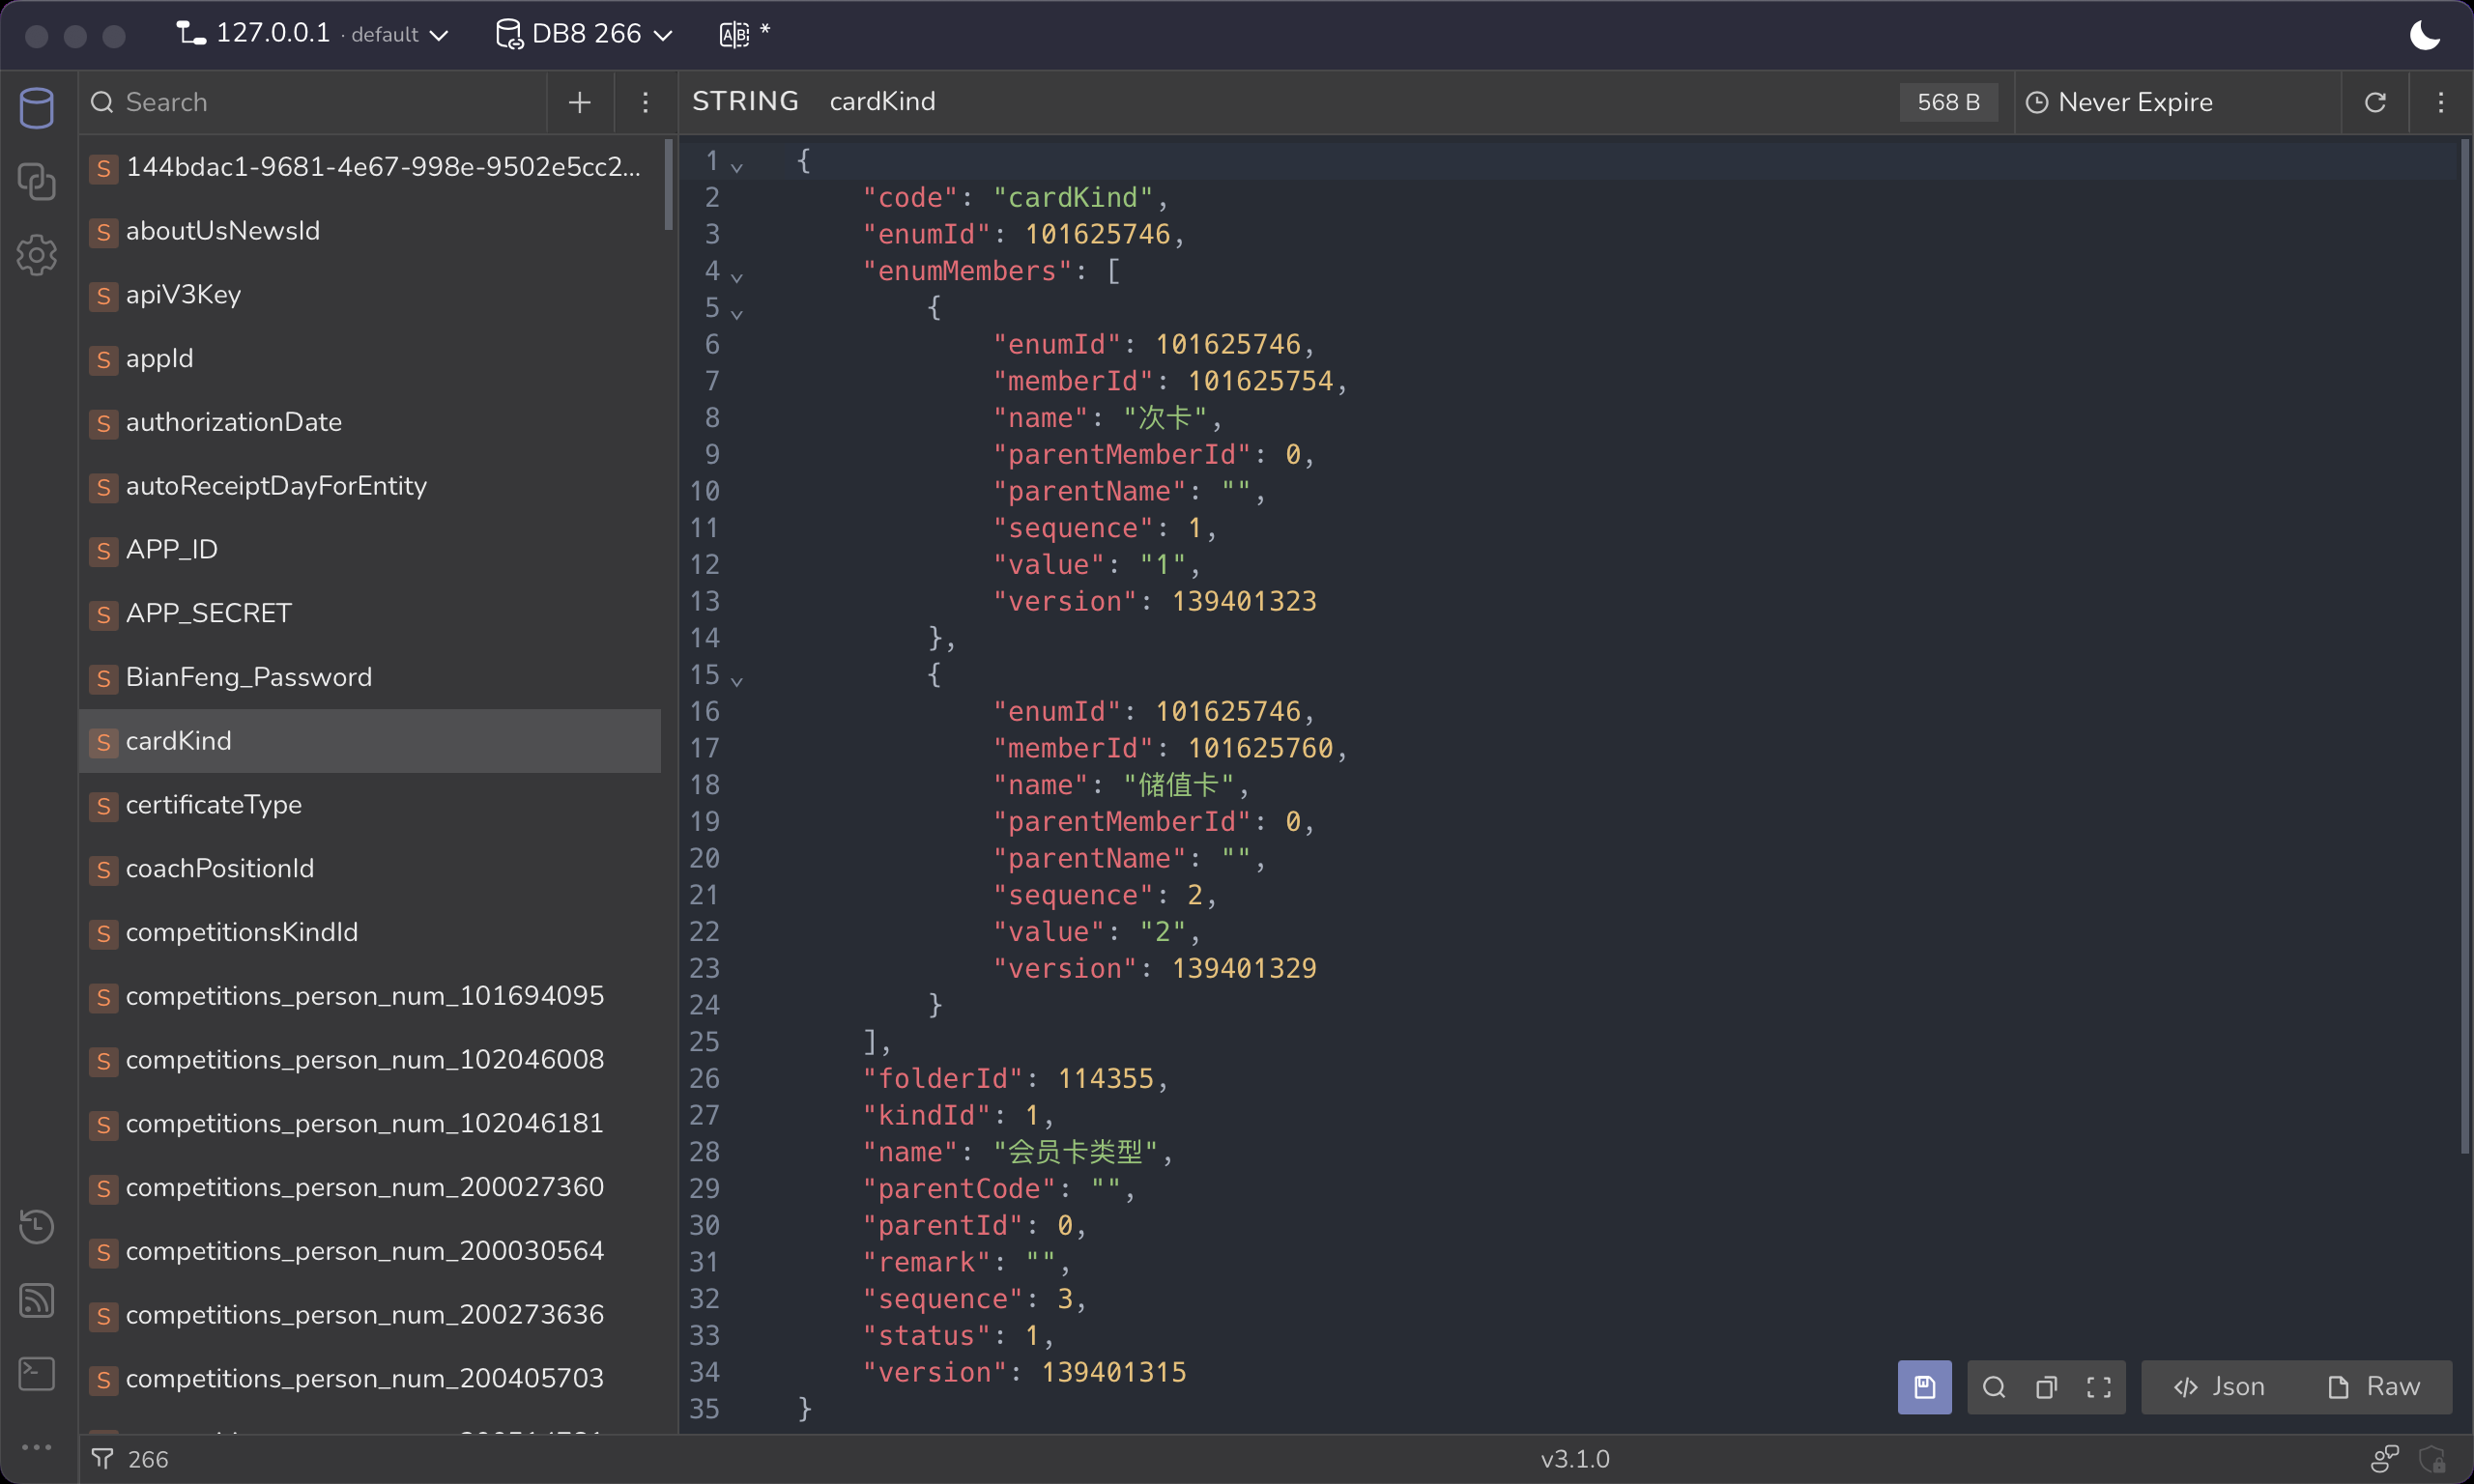2474x1484 pixels.
Task: Collapse the object fold arrow on line 15
Action: point(737,681)
